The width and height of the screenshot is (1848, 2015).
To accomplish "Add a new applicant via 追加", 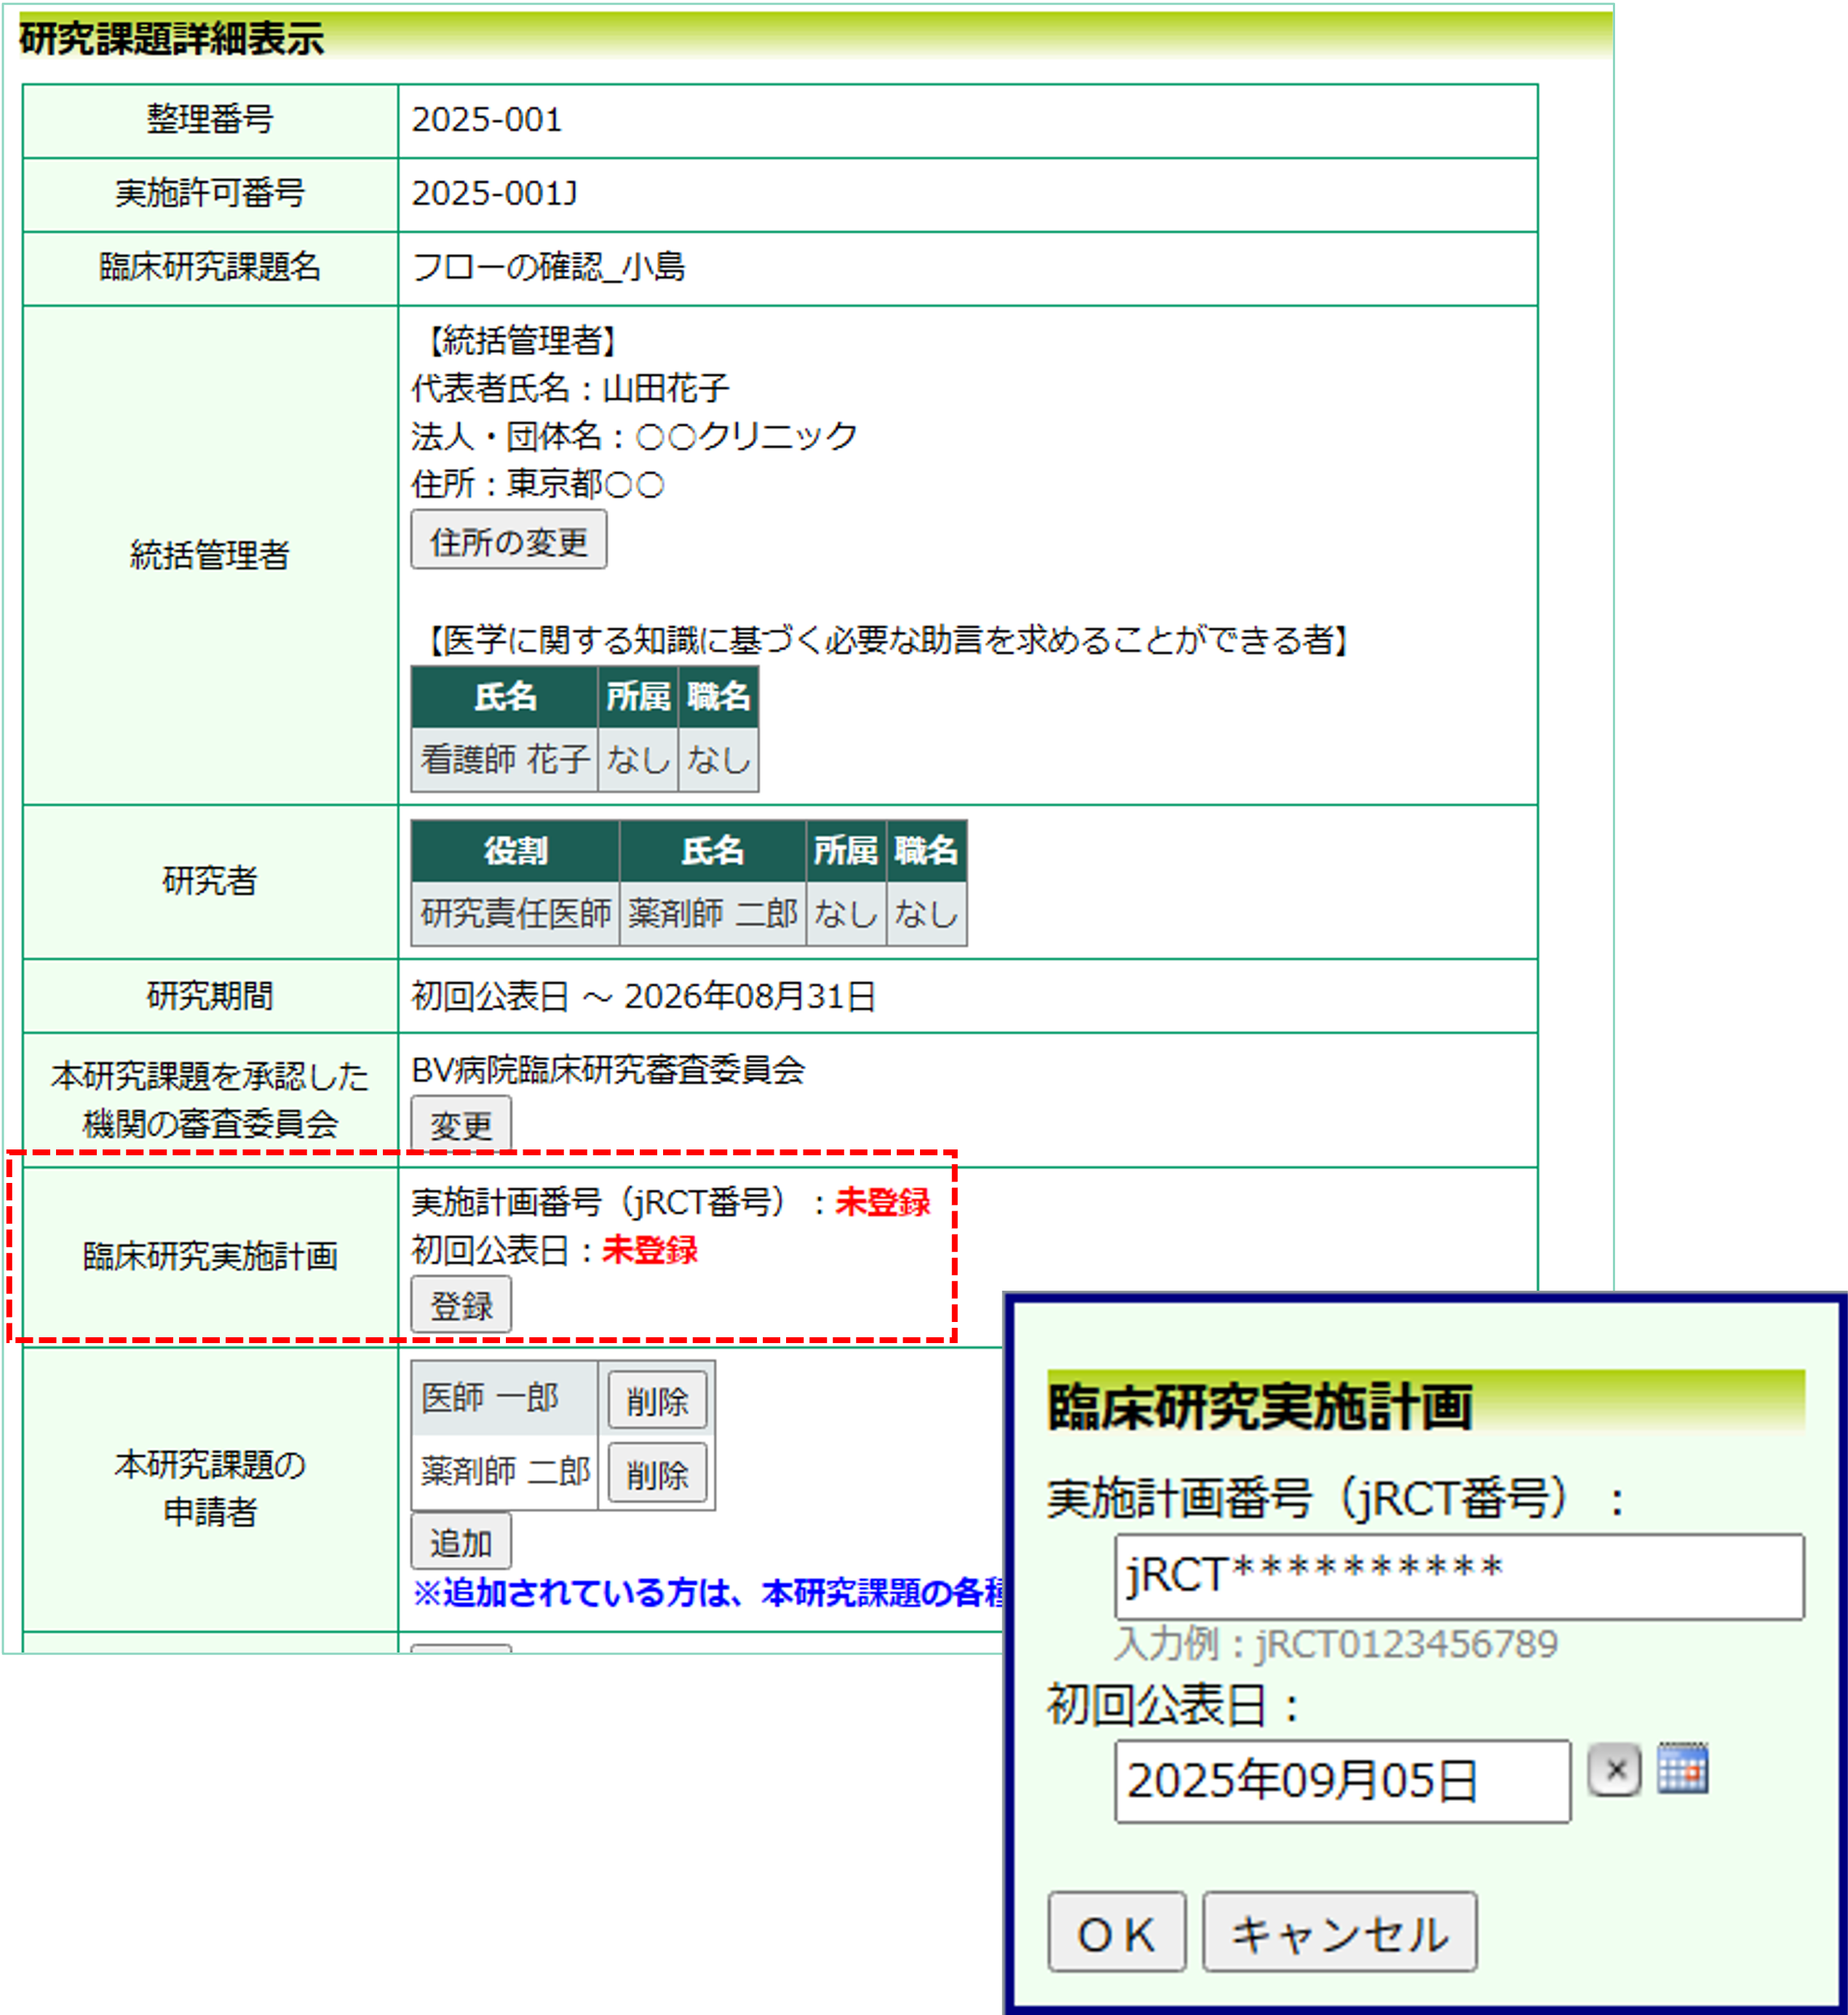I will (x=462, y=1541).
